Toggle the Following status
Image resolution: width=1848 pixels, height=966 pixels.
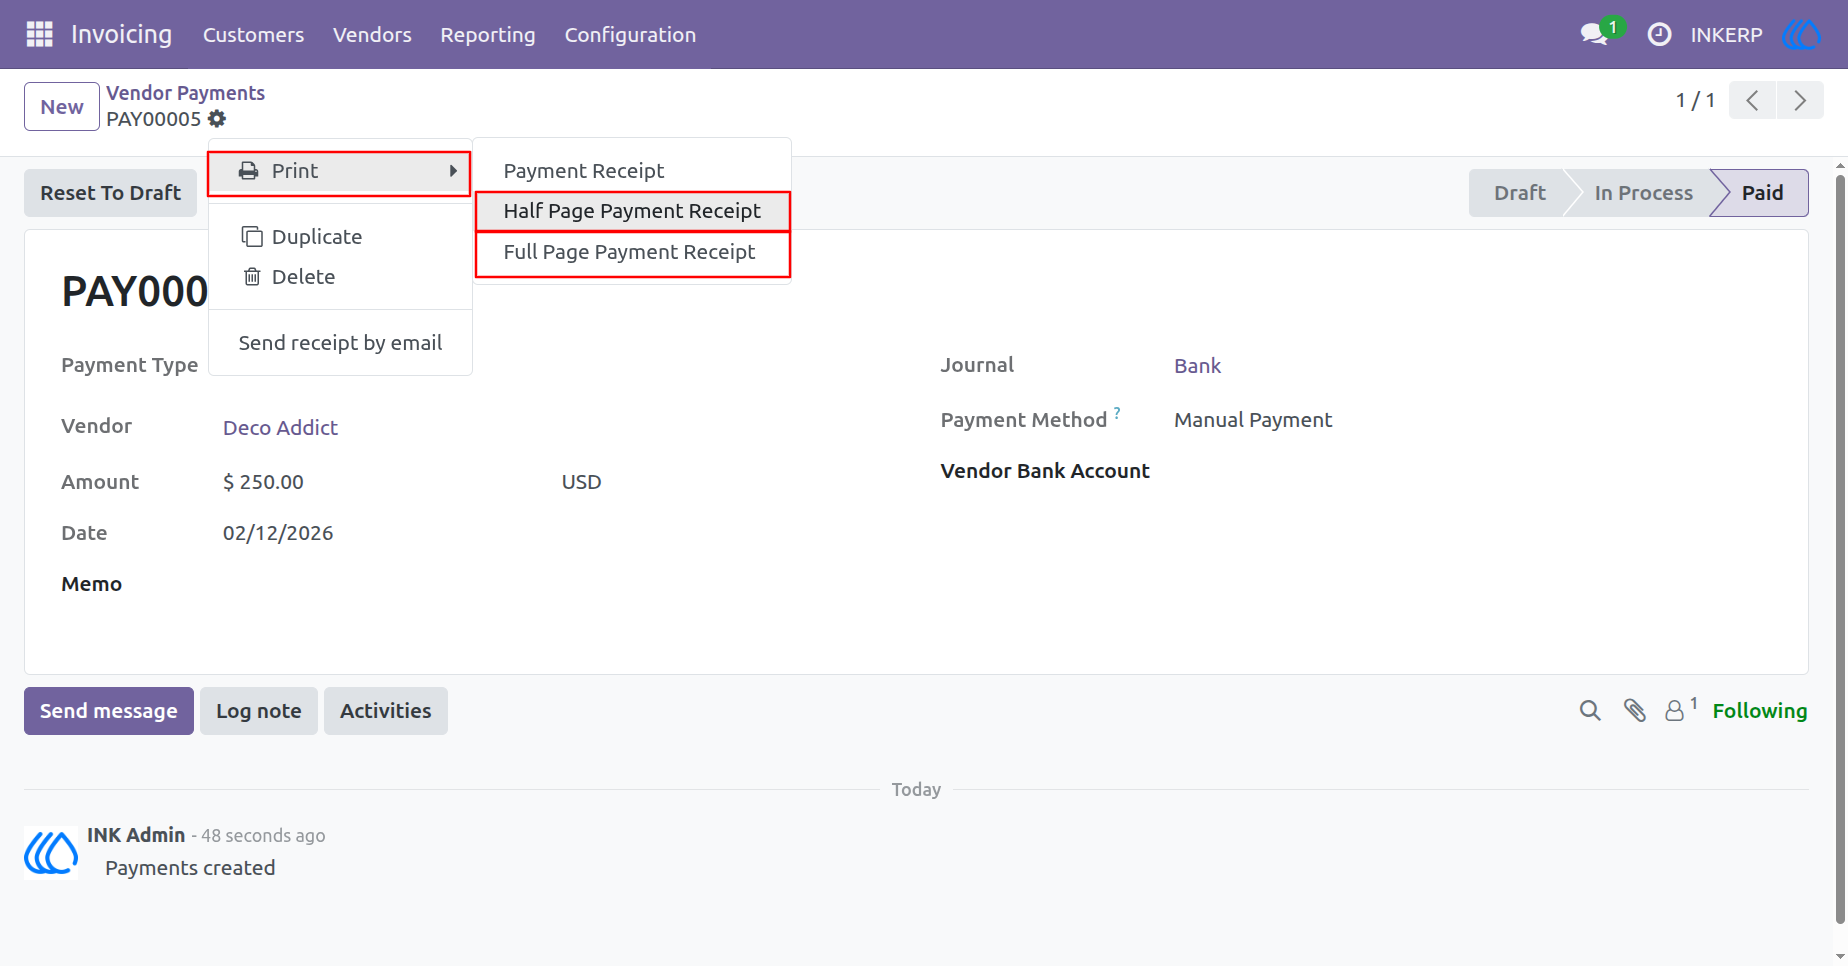click(1759, 711)
